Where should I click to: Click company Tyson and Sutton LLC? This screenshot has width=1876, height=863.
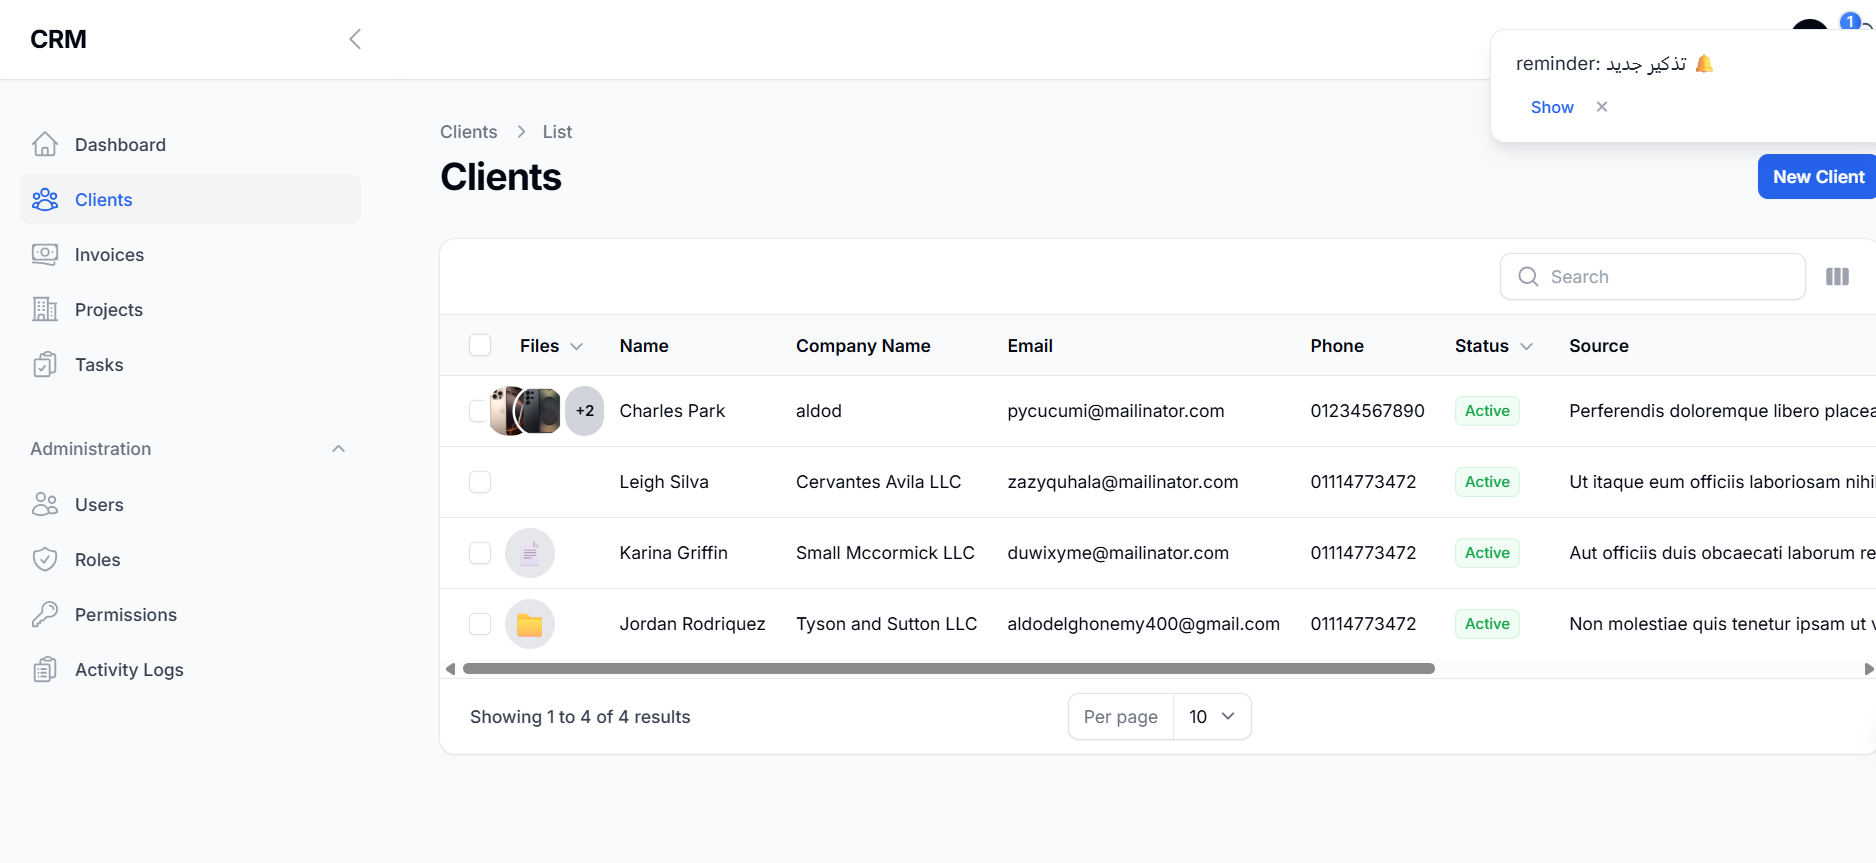click(x=886, y=624)
